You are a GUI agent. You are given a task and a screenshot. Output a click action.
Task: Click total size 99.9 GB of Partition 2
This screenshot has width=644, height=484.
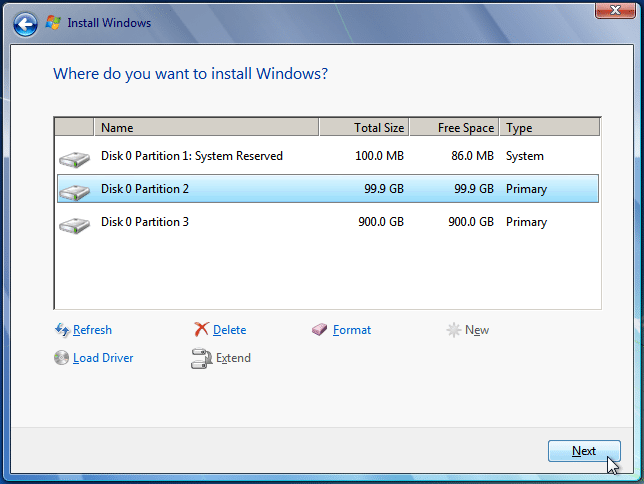384,189
